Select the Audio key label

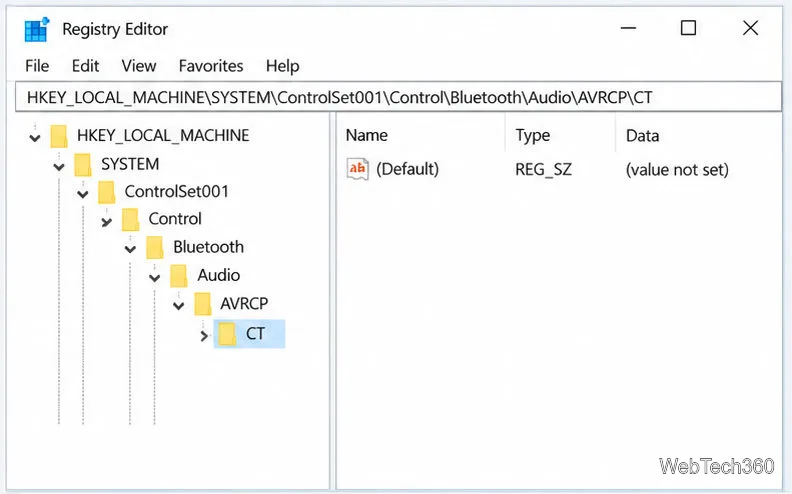pyautogui.click(x=218, y=275)
